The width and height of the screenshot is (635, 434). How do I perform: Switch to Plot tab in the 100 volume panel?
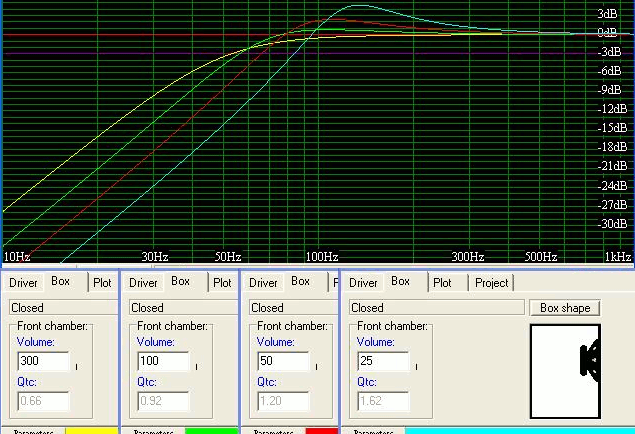tap(222, 283)
